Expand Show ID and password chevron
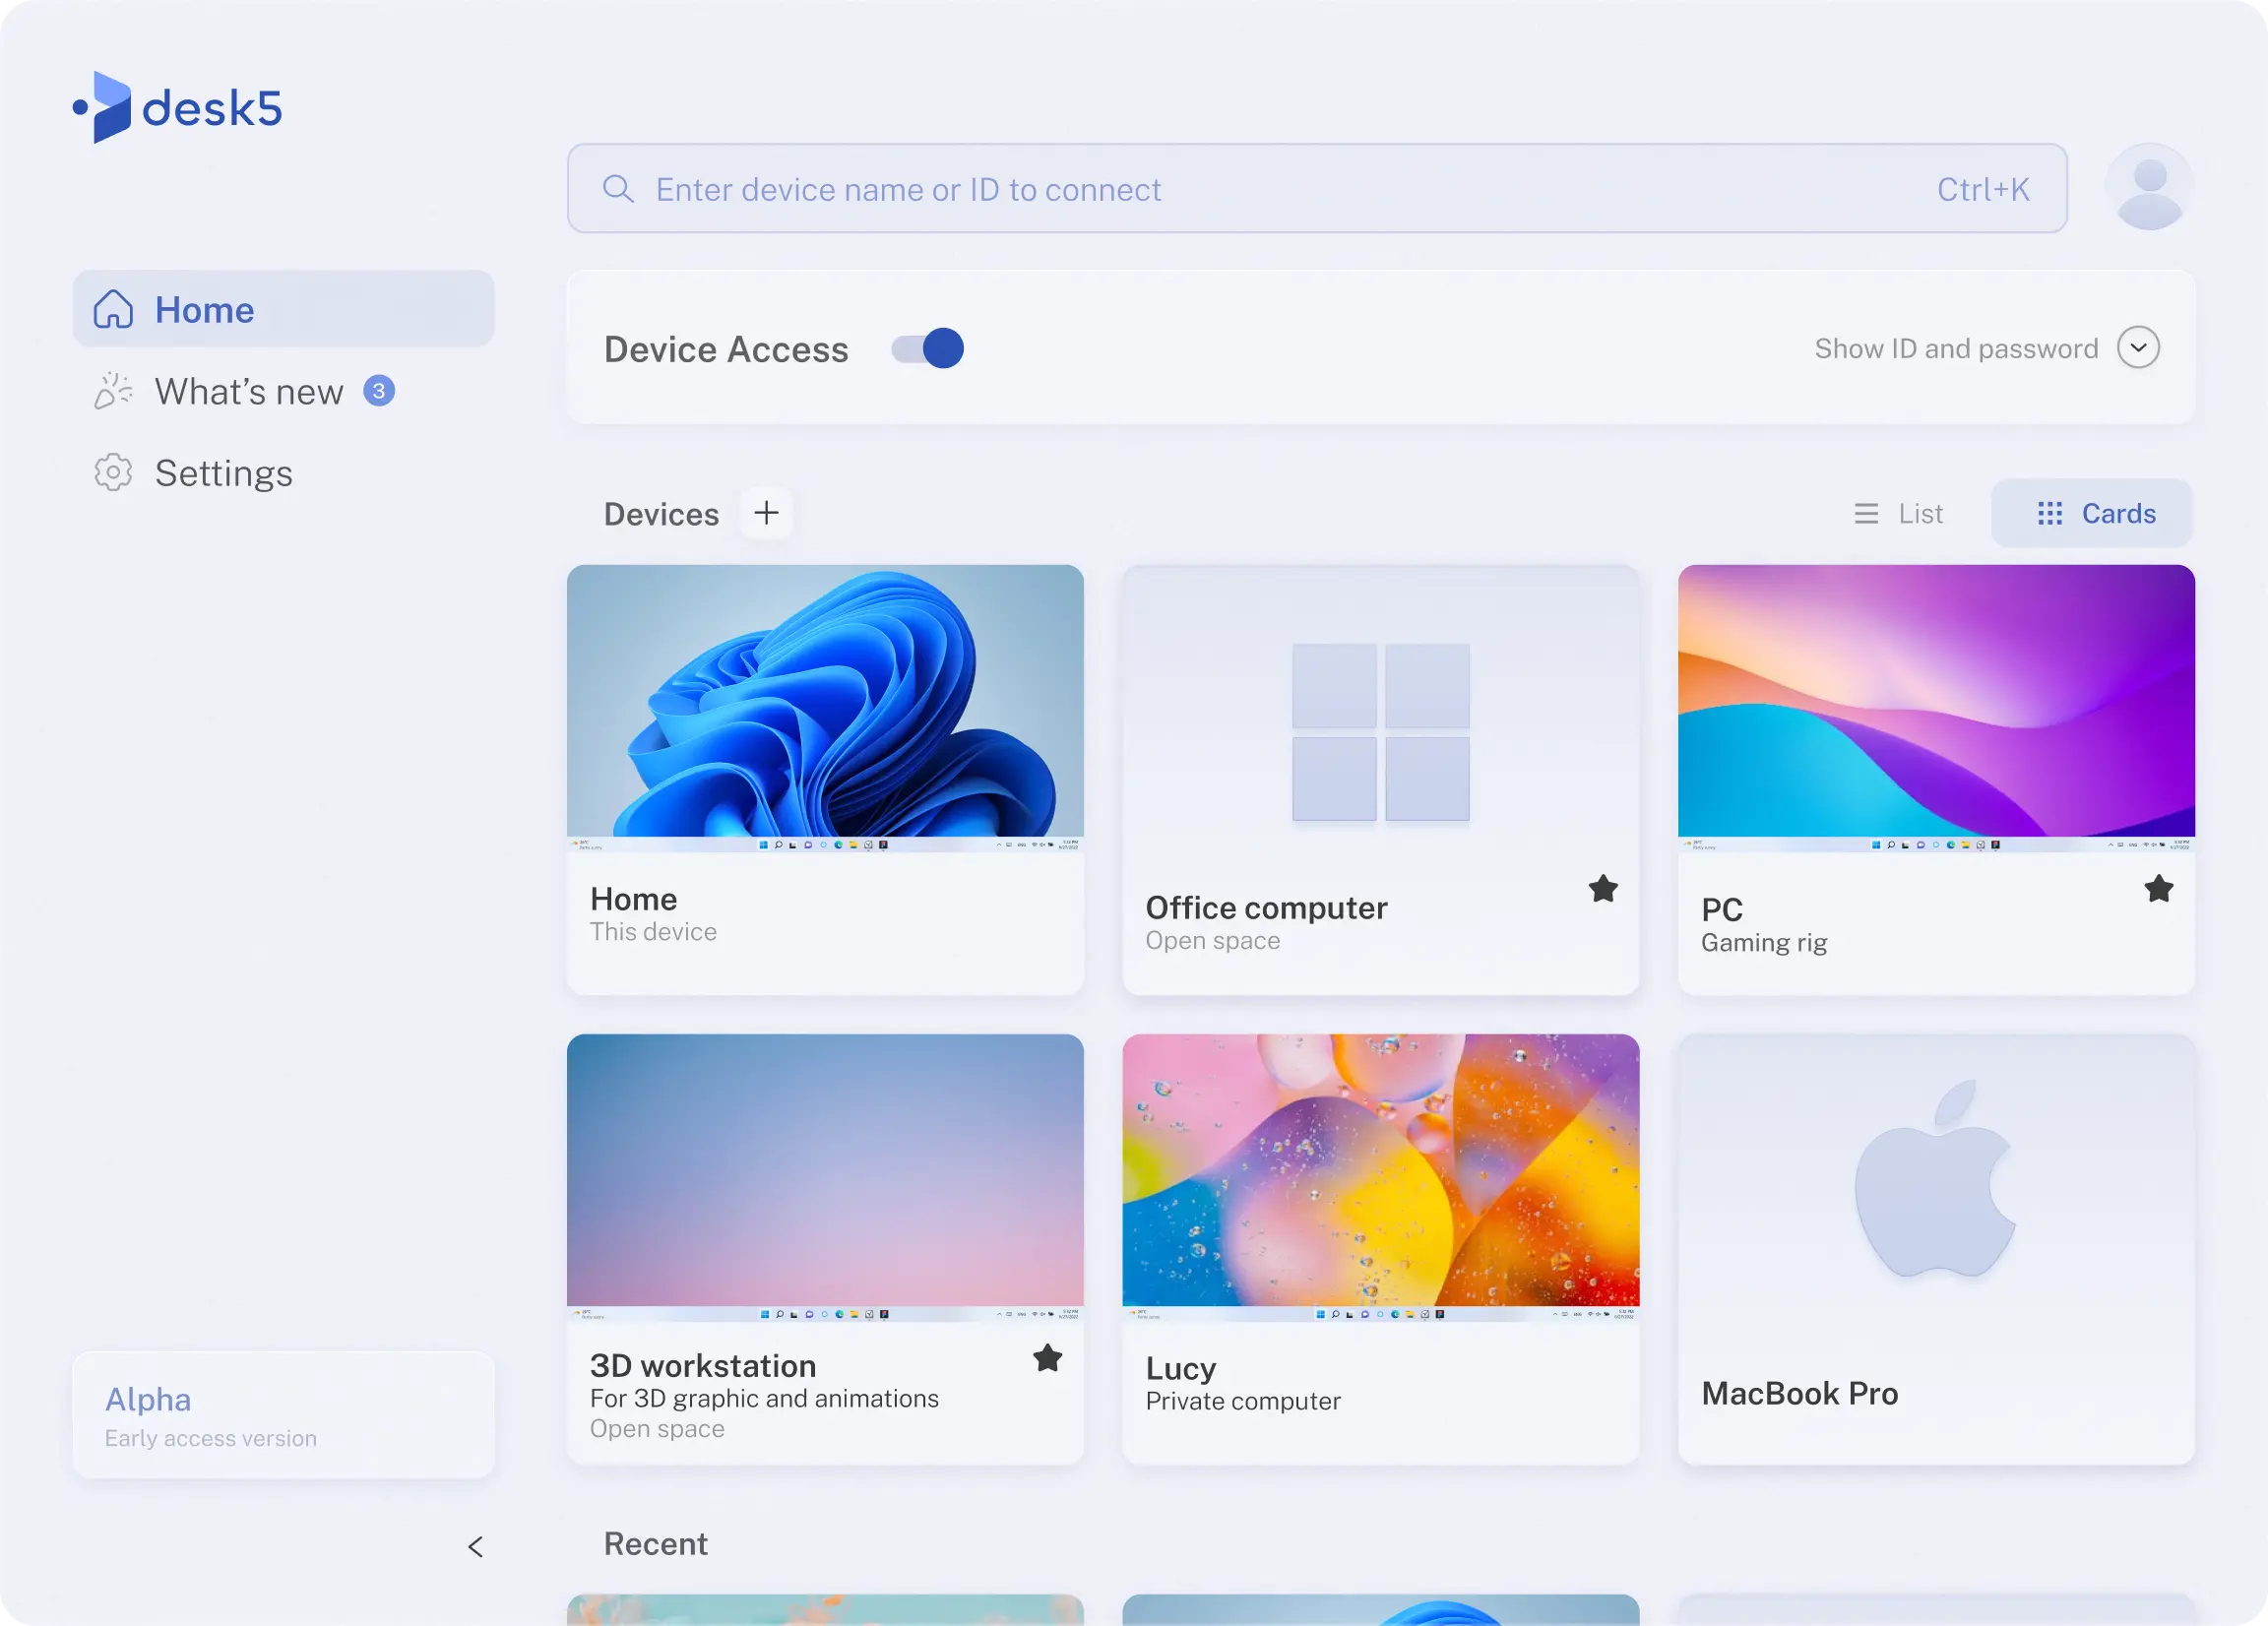This screenshot has height=1626, width=2268. 2138,348
